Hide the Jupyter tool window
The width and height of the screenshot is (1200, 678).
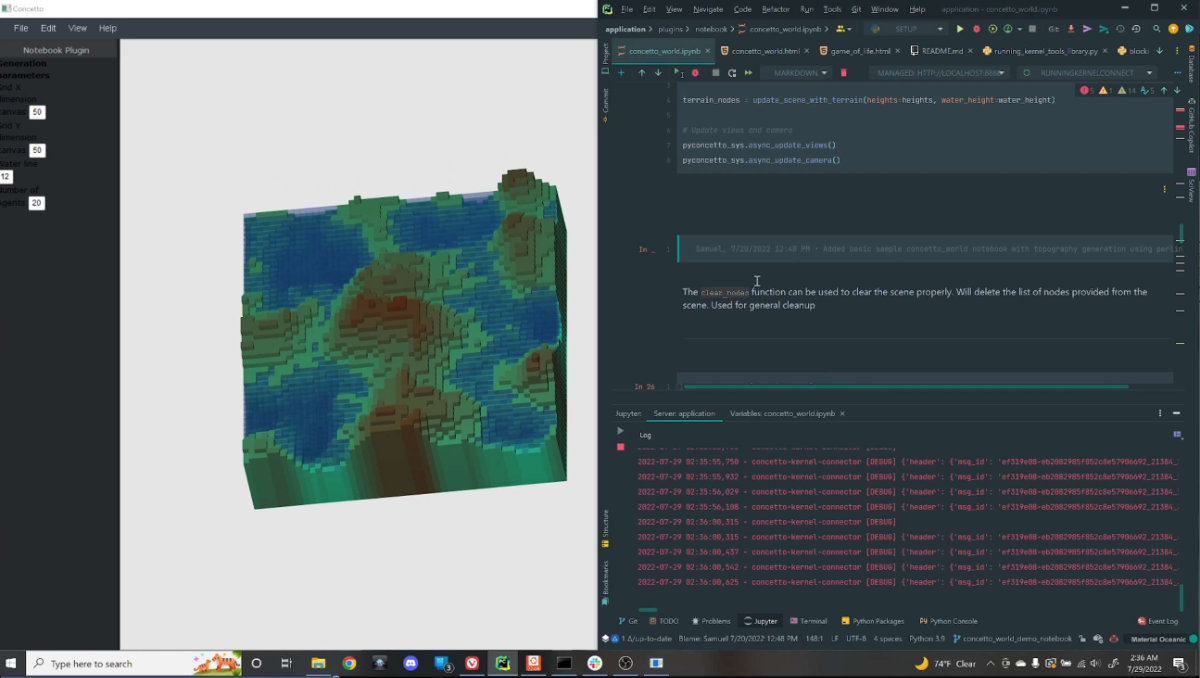[x=1175, y=413]
